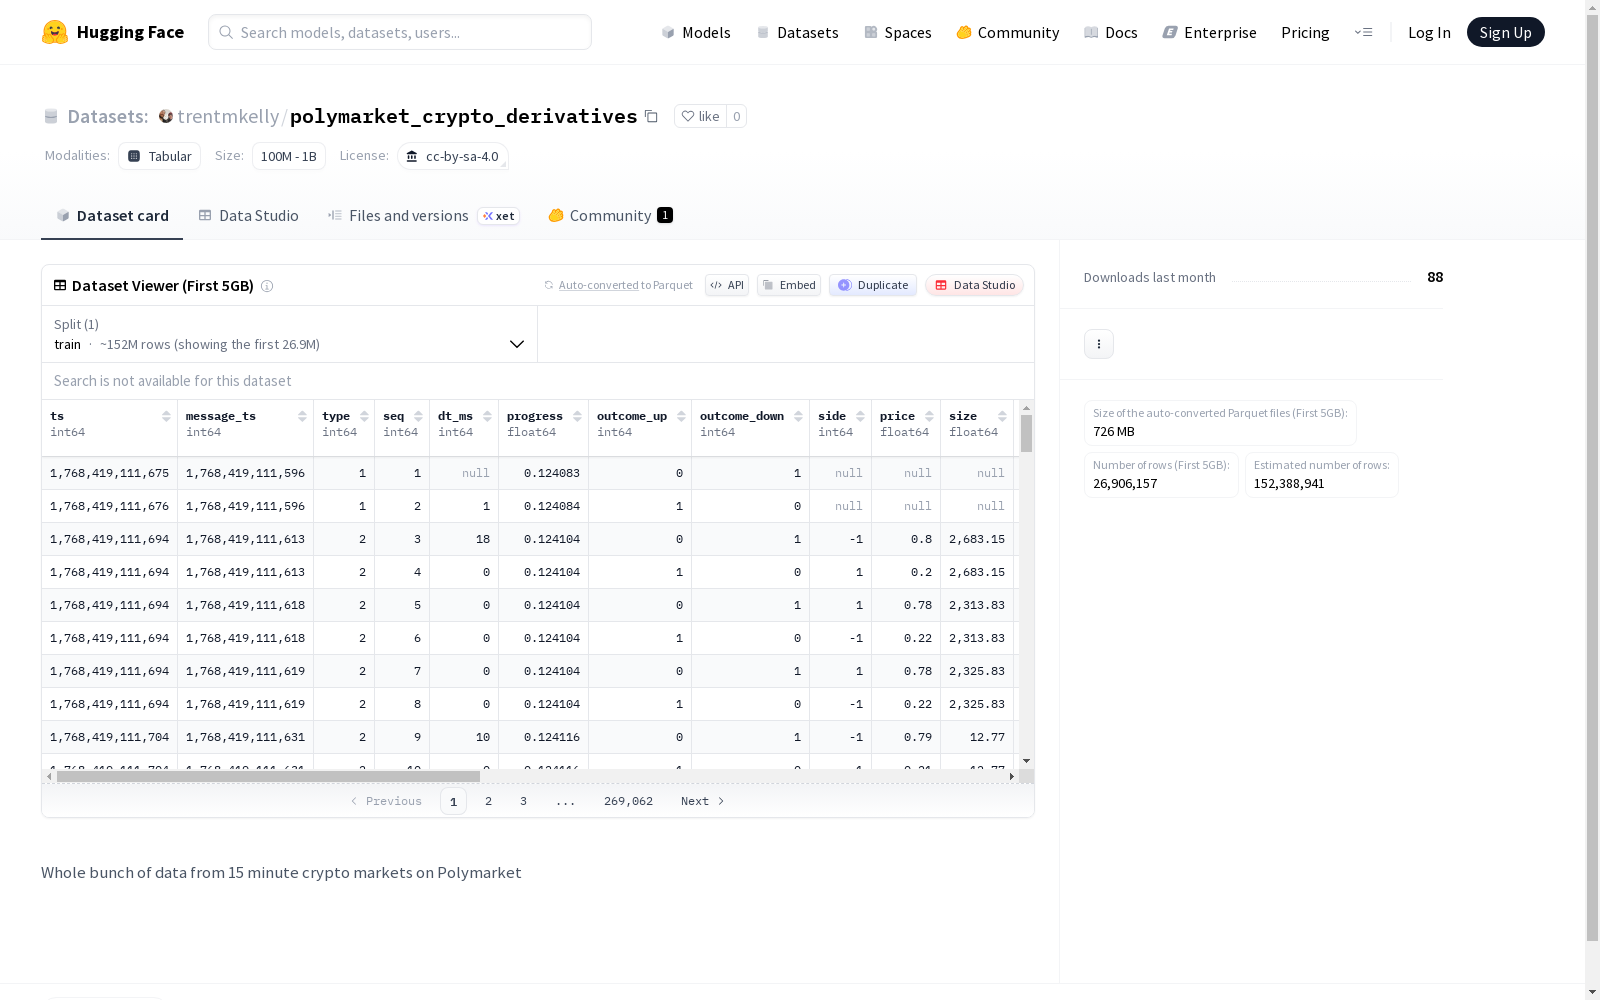This screenshot has height=1000, width=1600.
Task: Open the three-dot more options button
Action: 1099,344
